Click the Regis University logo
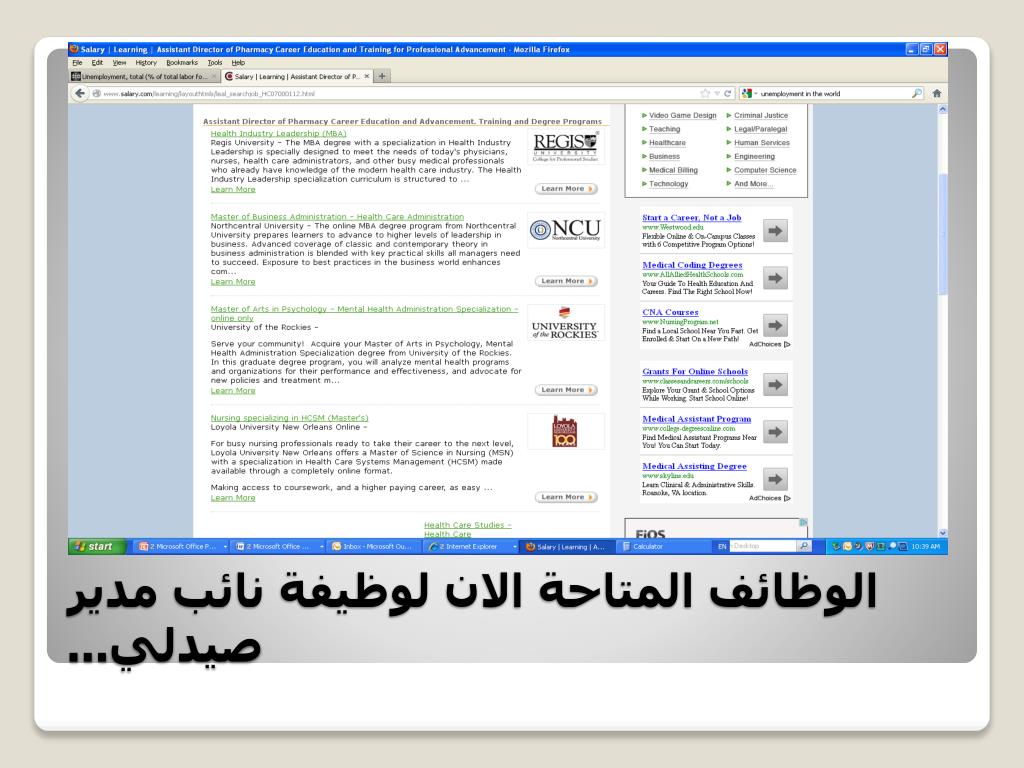The width and height of the screenshot is (1024, 768). 566,147
